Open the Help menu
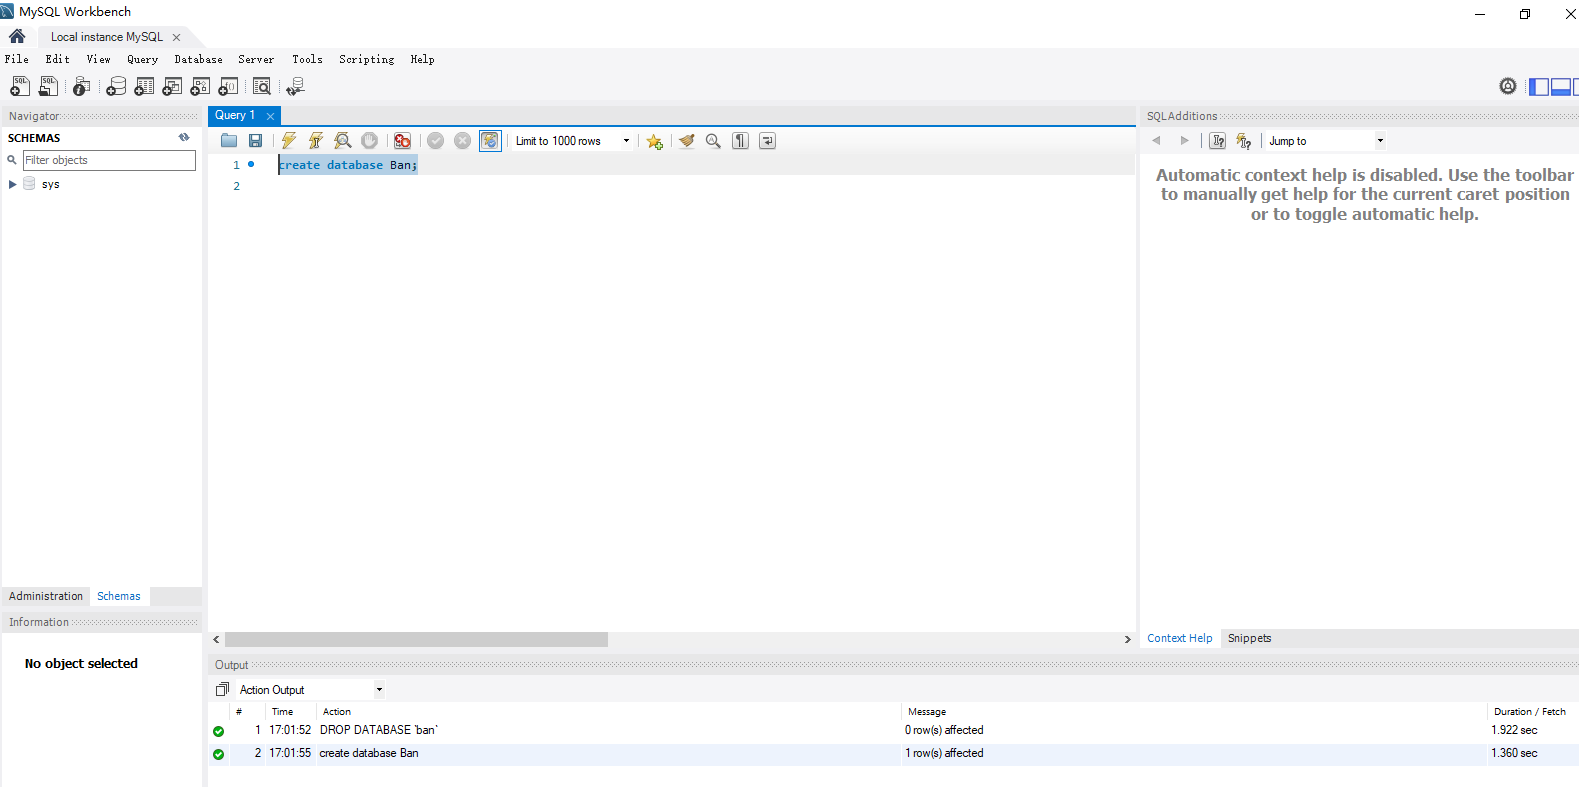This screenshot has width=1579, height=787. pyautogui.click(x=423, y=59)
